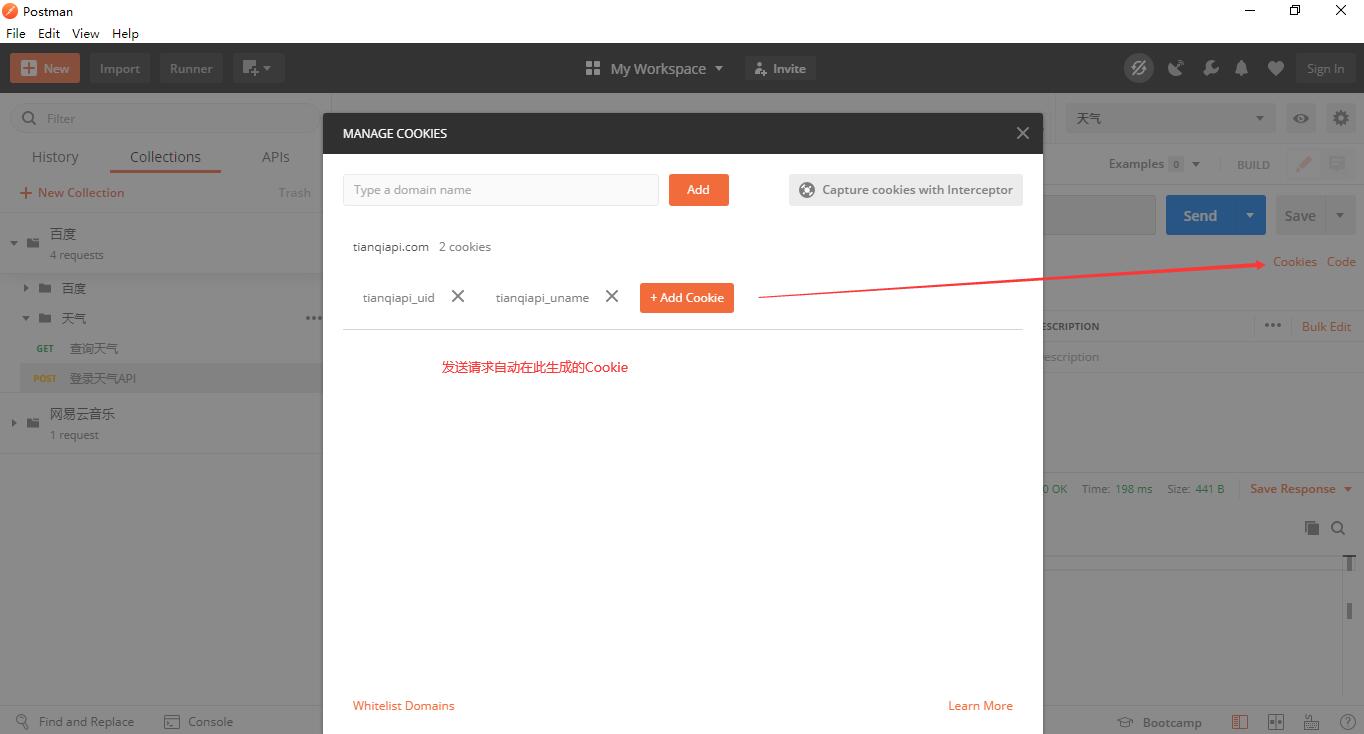Screen dimensions: 1364x734
Task: Click the workspace grid icon
Action: pos(593,68)
